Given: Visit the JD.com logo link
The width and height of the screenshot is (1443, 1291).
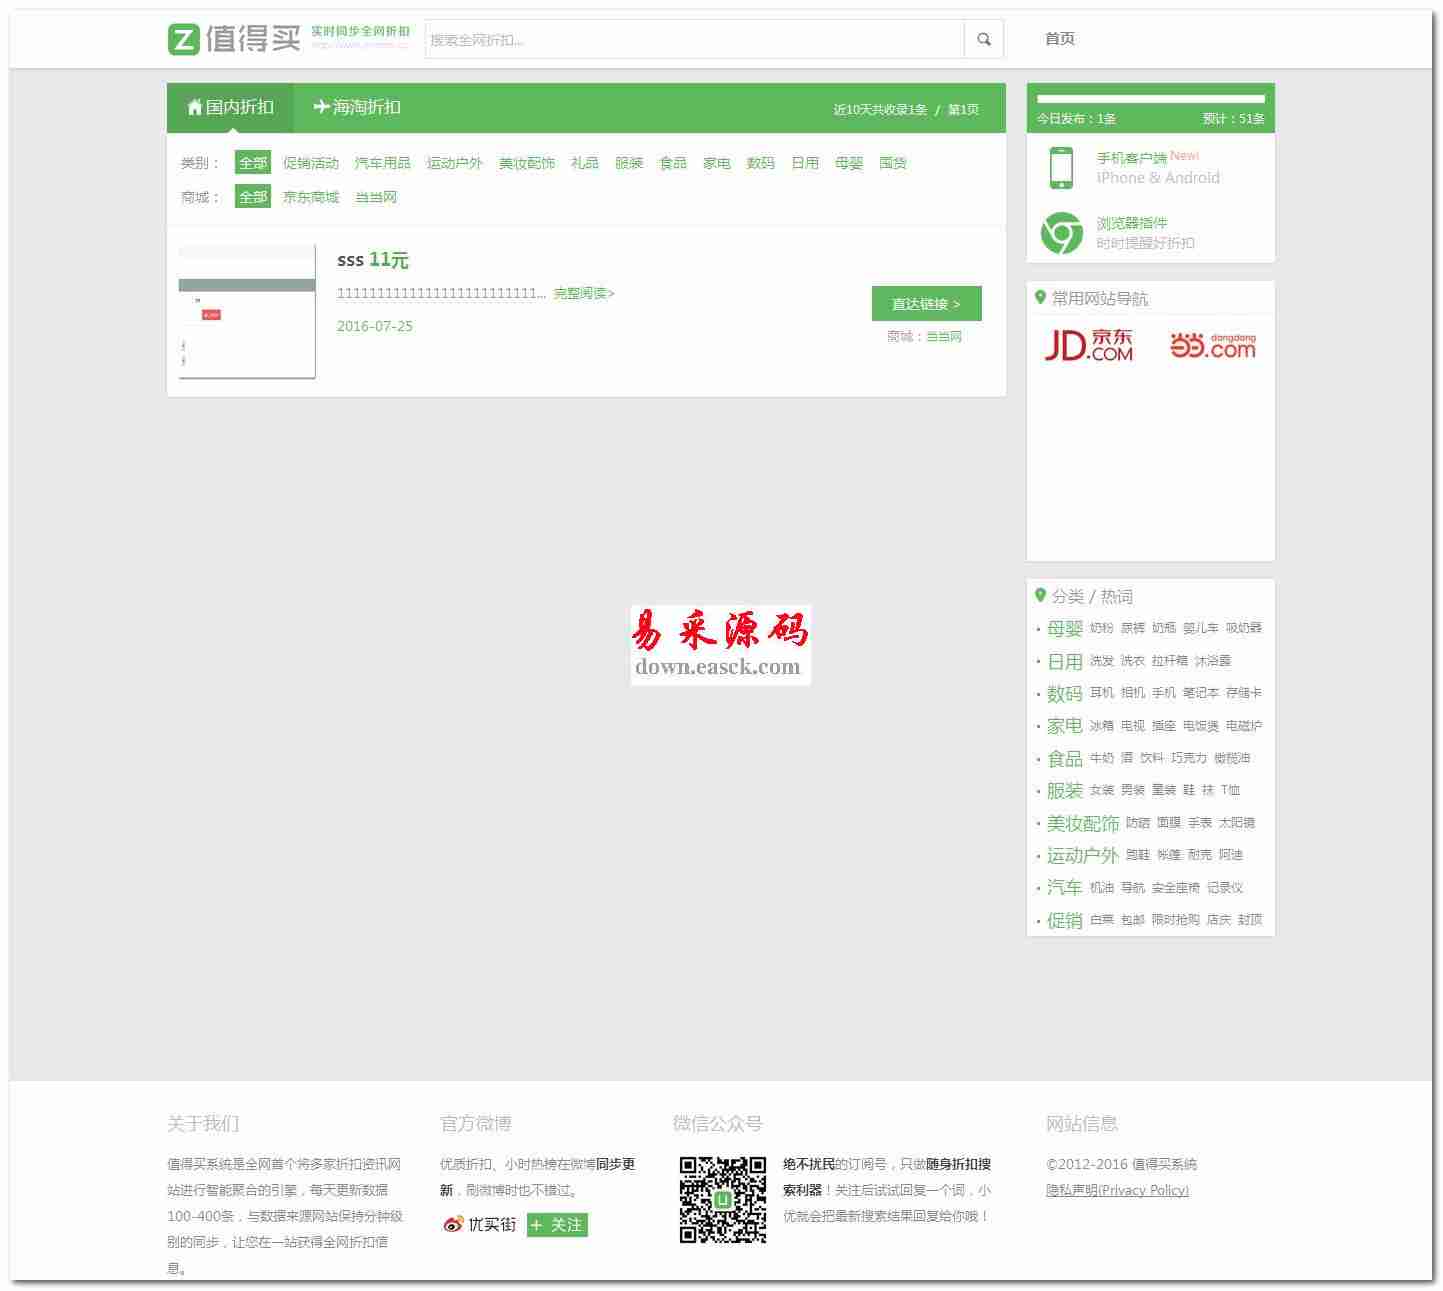Looking at the screenshot, I should click(1089, 345).
